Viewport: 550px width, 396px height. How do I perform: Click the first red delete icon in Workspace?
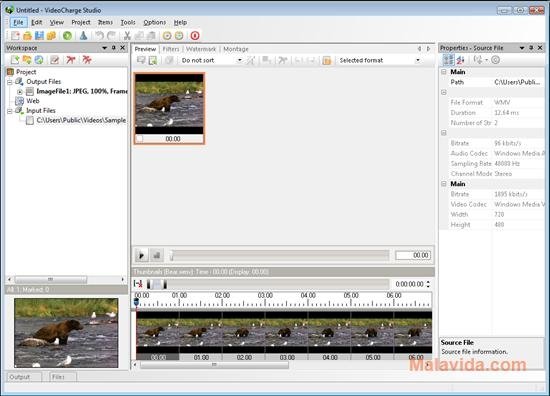71,60
